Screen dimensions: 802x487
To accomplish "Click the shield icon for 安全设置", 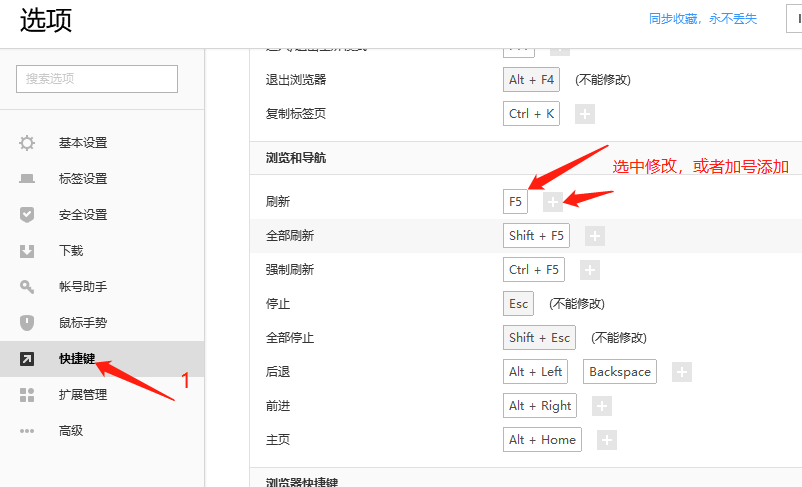I will tap(27, 215).
